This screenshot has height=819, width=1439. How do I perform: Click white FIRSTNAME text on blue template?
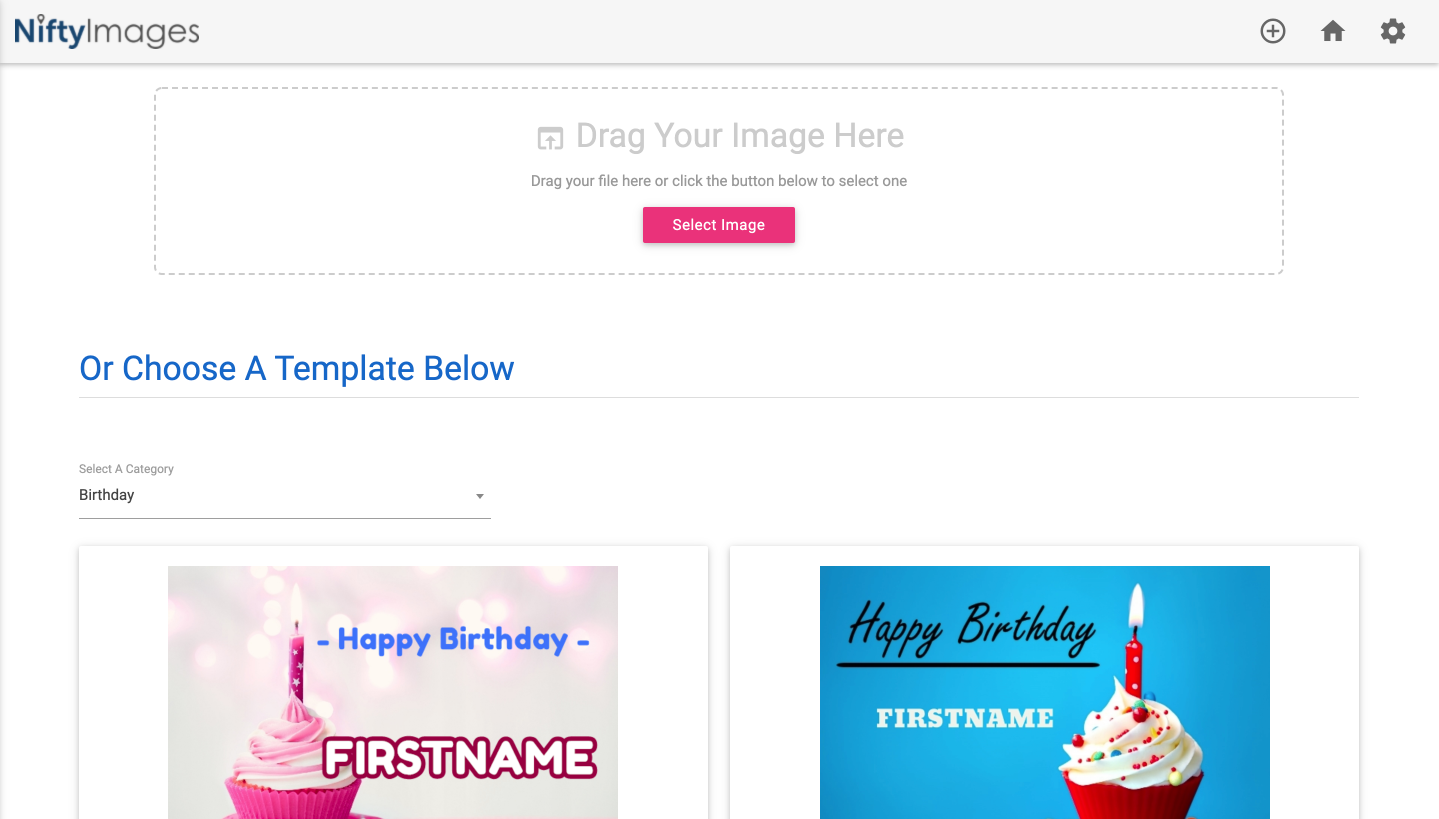click(x=965, y=718)
